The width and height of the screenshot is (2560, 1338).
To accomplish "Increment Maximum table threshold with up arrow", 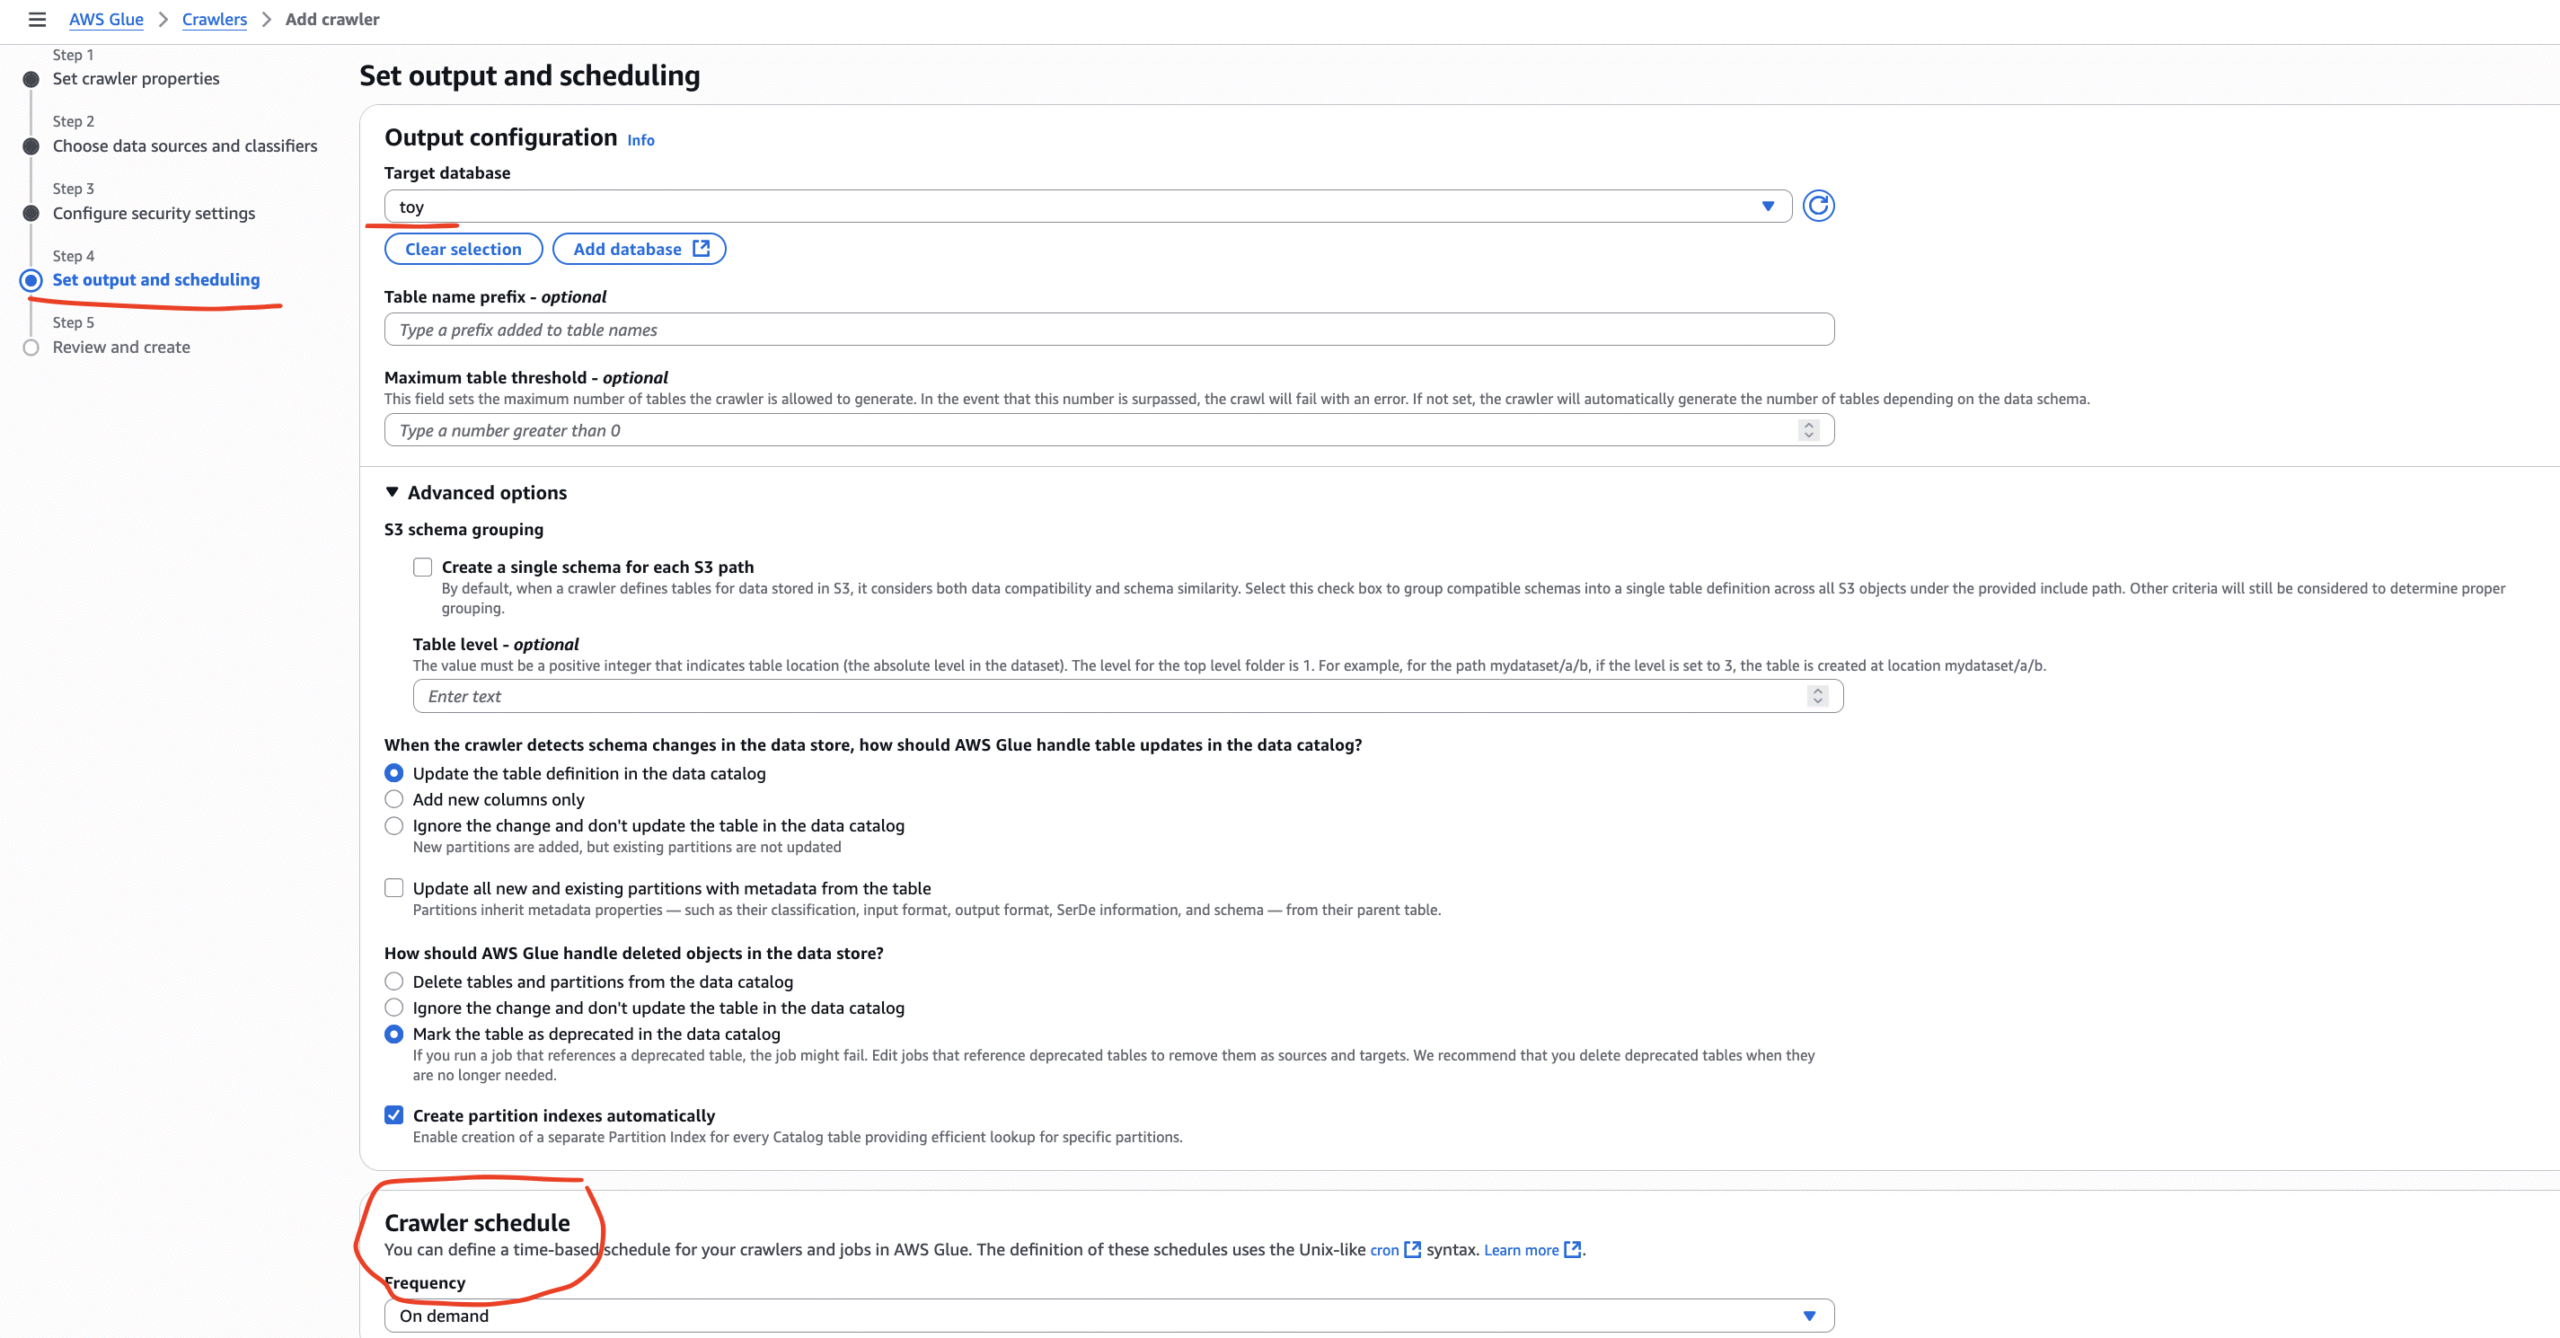I will tap(1808, 425).
